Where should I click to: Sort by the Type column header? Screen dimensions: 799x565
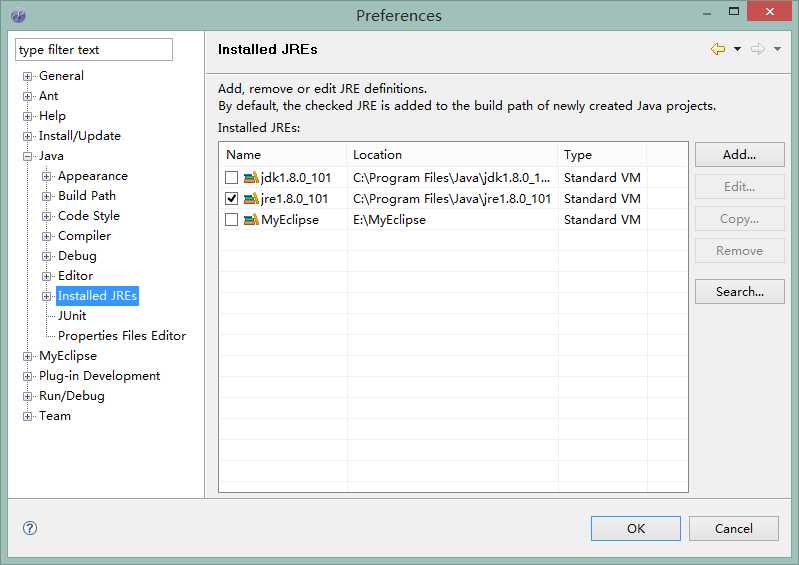(x=602, y=154)
